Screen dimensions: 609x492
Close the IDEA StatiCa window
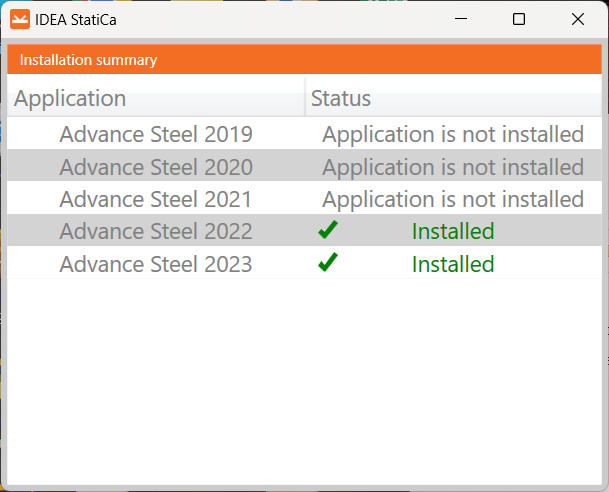(x=578, y=19)
